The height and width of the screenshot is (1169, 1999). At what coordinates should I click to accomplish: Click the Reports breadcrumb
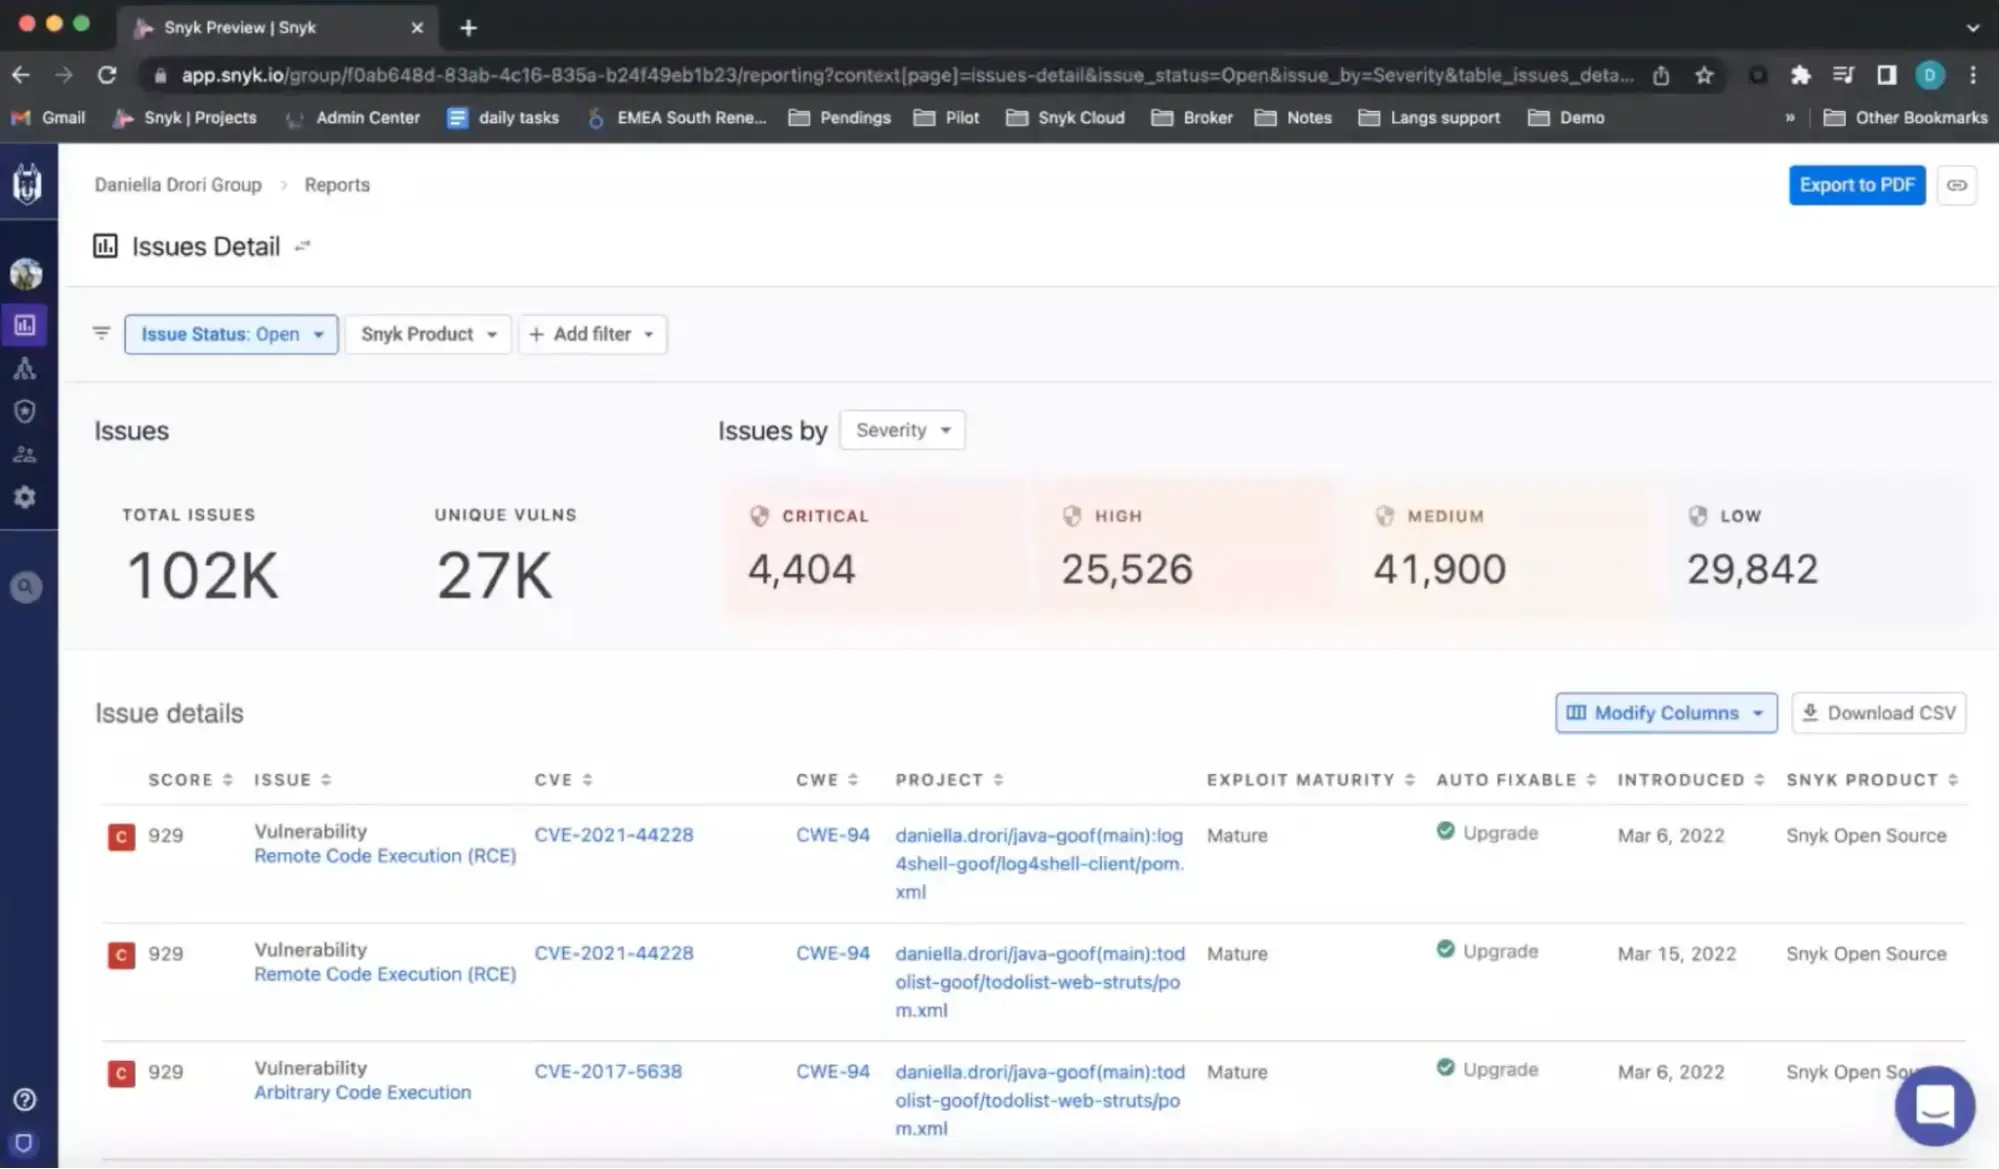click(x=337, y=185)
